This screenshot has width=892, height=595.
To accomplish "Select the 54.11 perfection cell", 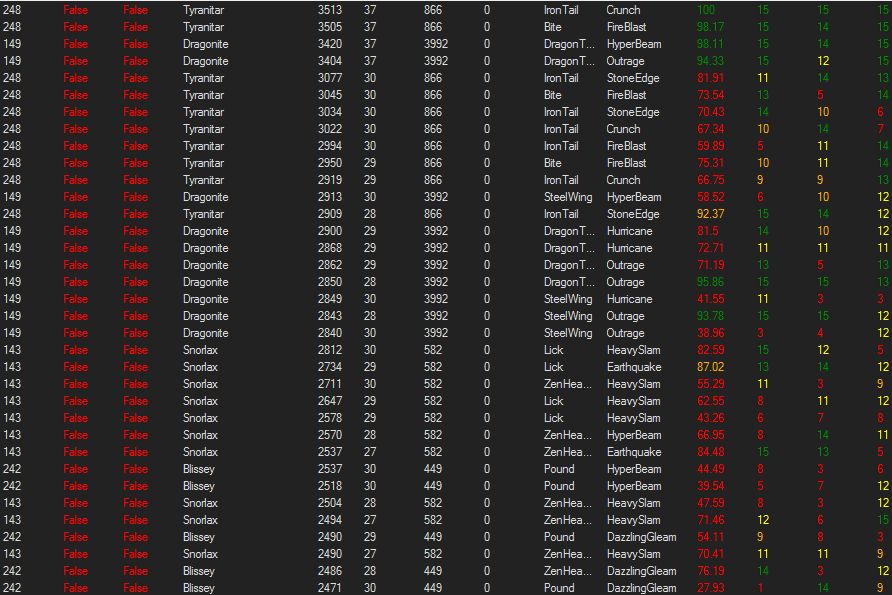I will click(711, 538).
